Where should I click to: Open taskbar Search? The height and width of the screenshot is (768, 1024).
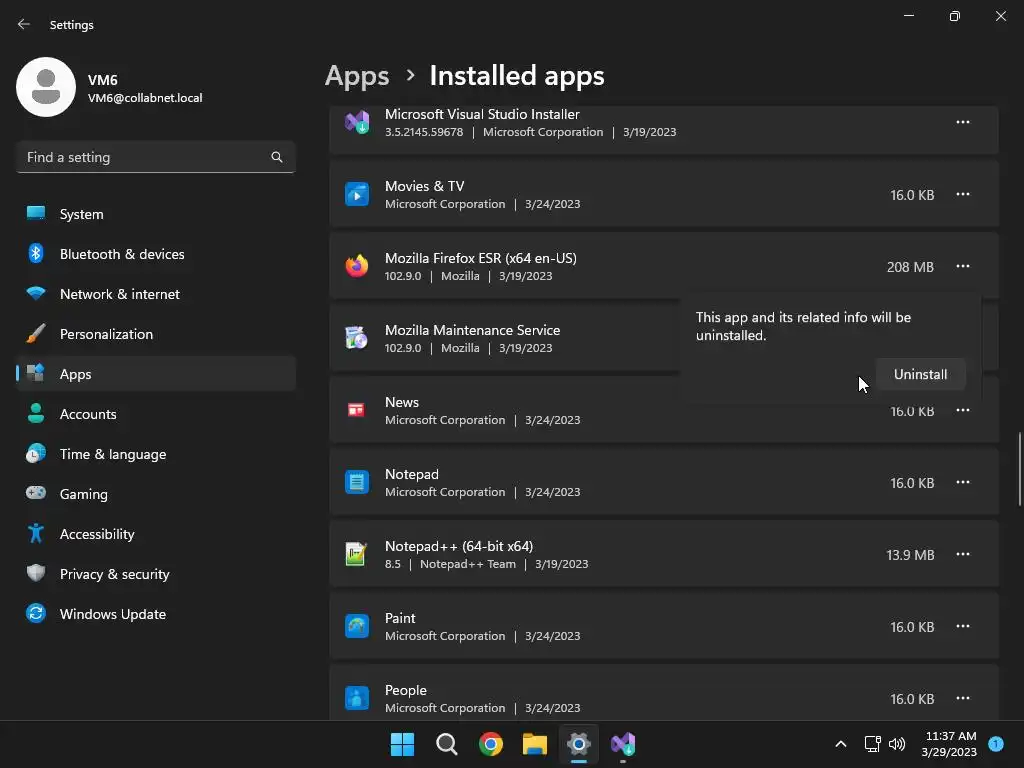click(447, 744)
